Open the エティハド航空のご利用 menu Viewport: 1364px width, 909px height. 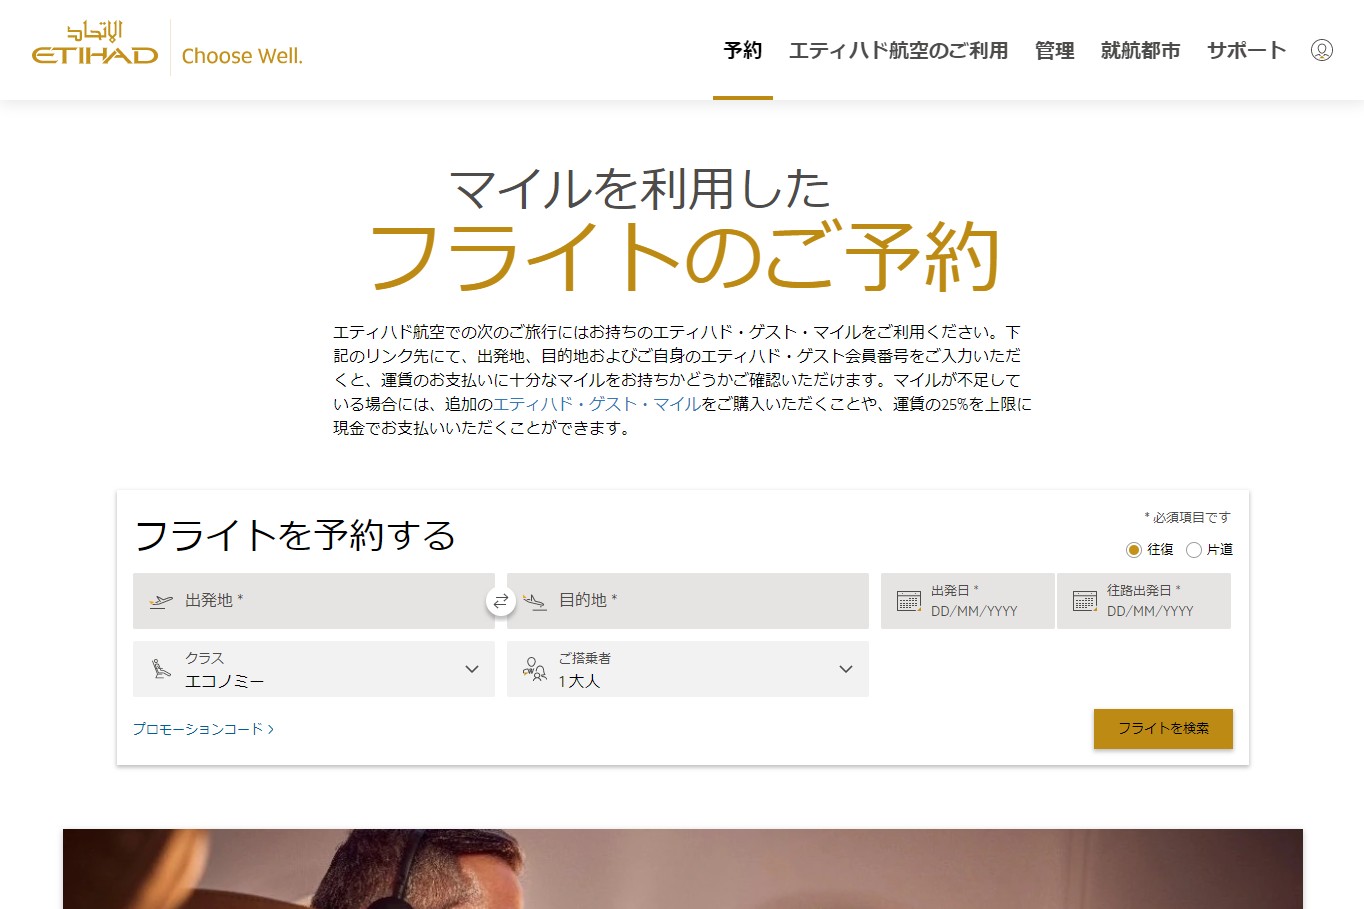[x=898, y=50]
